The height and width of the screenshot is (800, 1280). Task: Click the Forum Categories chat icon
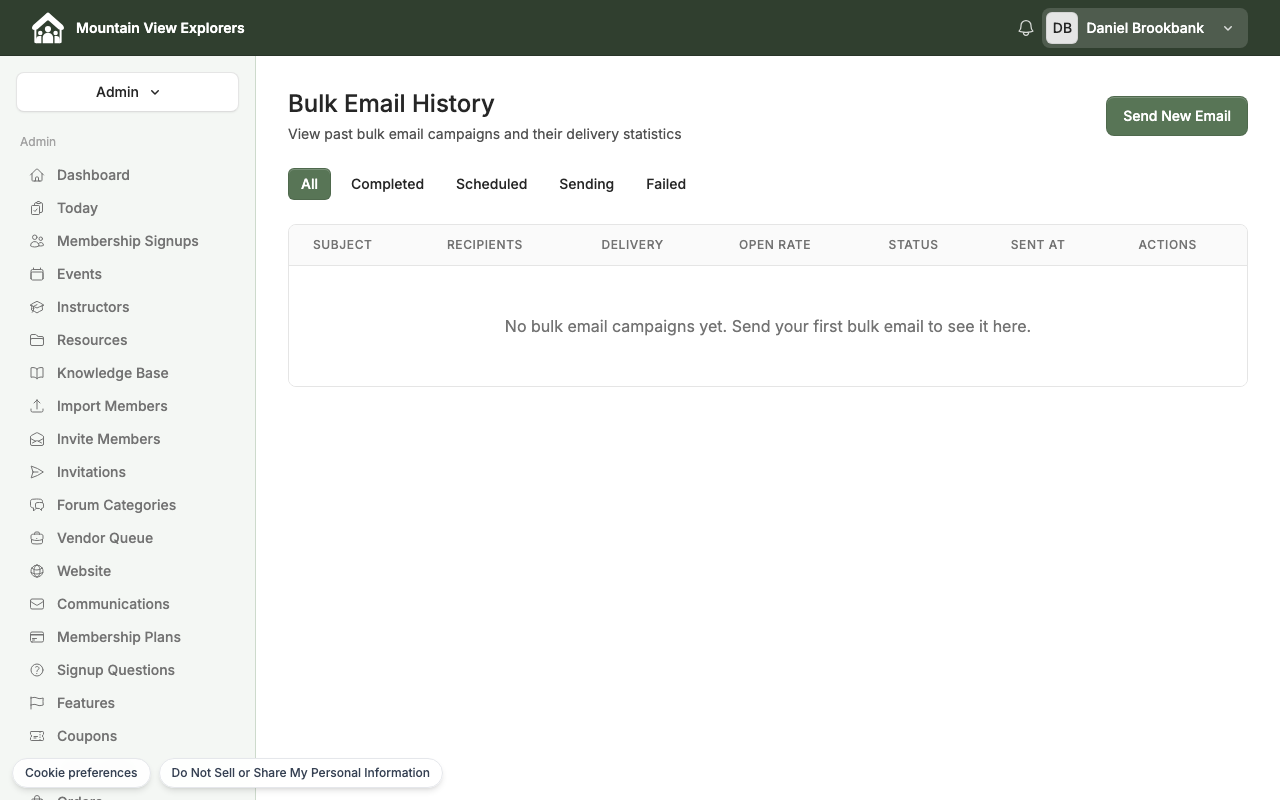[x=37, y=505]
